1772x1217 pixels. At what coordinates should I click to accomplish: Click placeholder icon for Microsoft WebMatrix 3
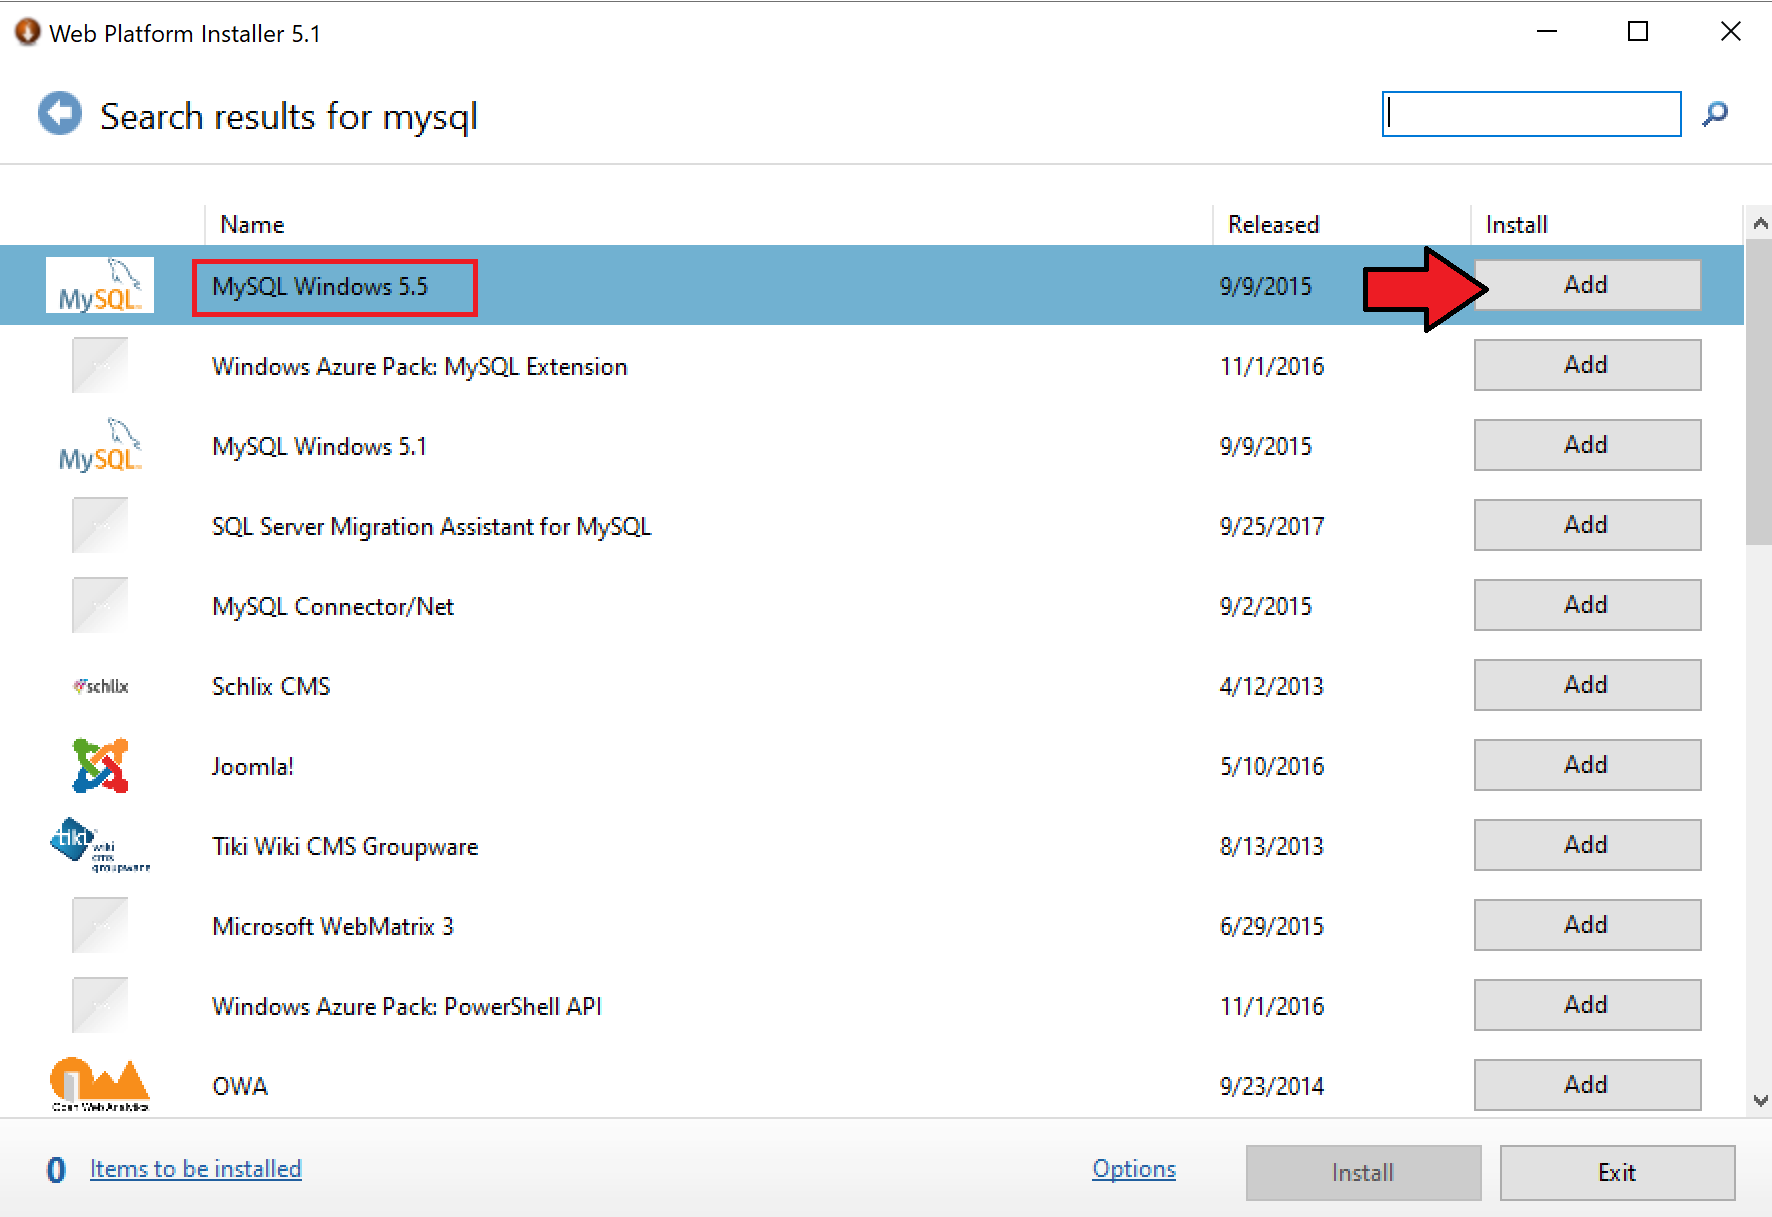(x=100, y=925)
